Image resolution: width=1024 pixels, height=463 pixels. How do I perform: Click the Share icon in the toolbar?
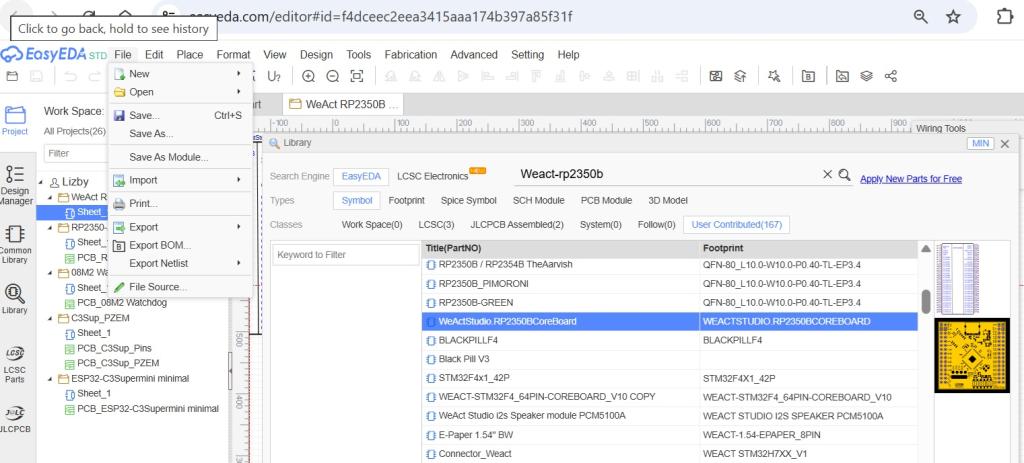890,76
